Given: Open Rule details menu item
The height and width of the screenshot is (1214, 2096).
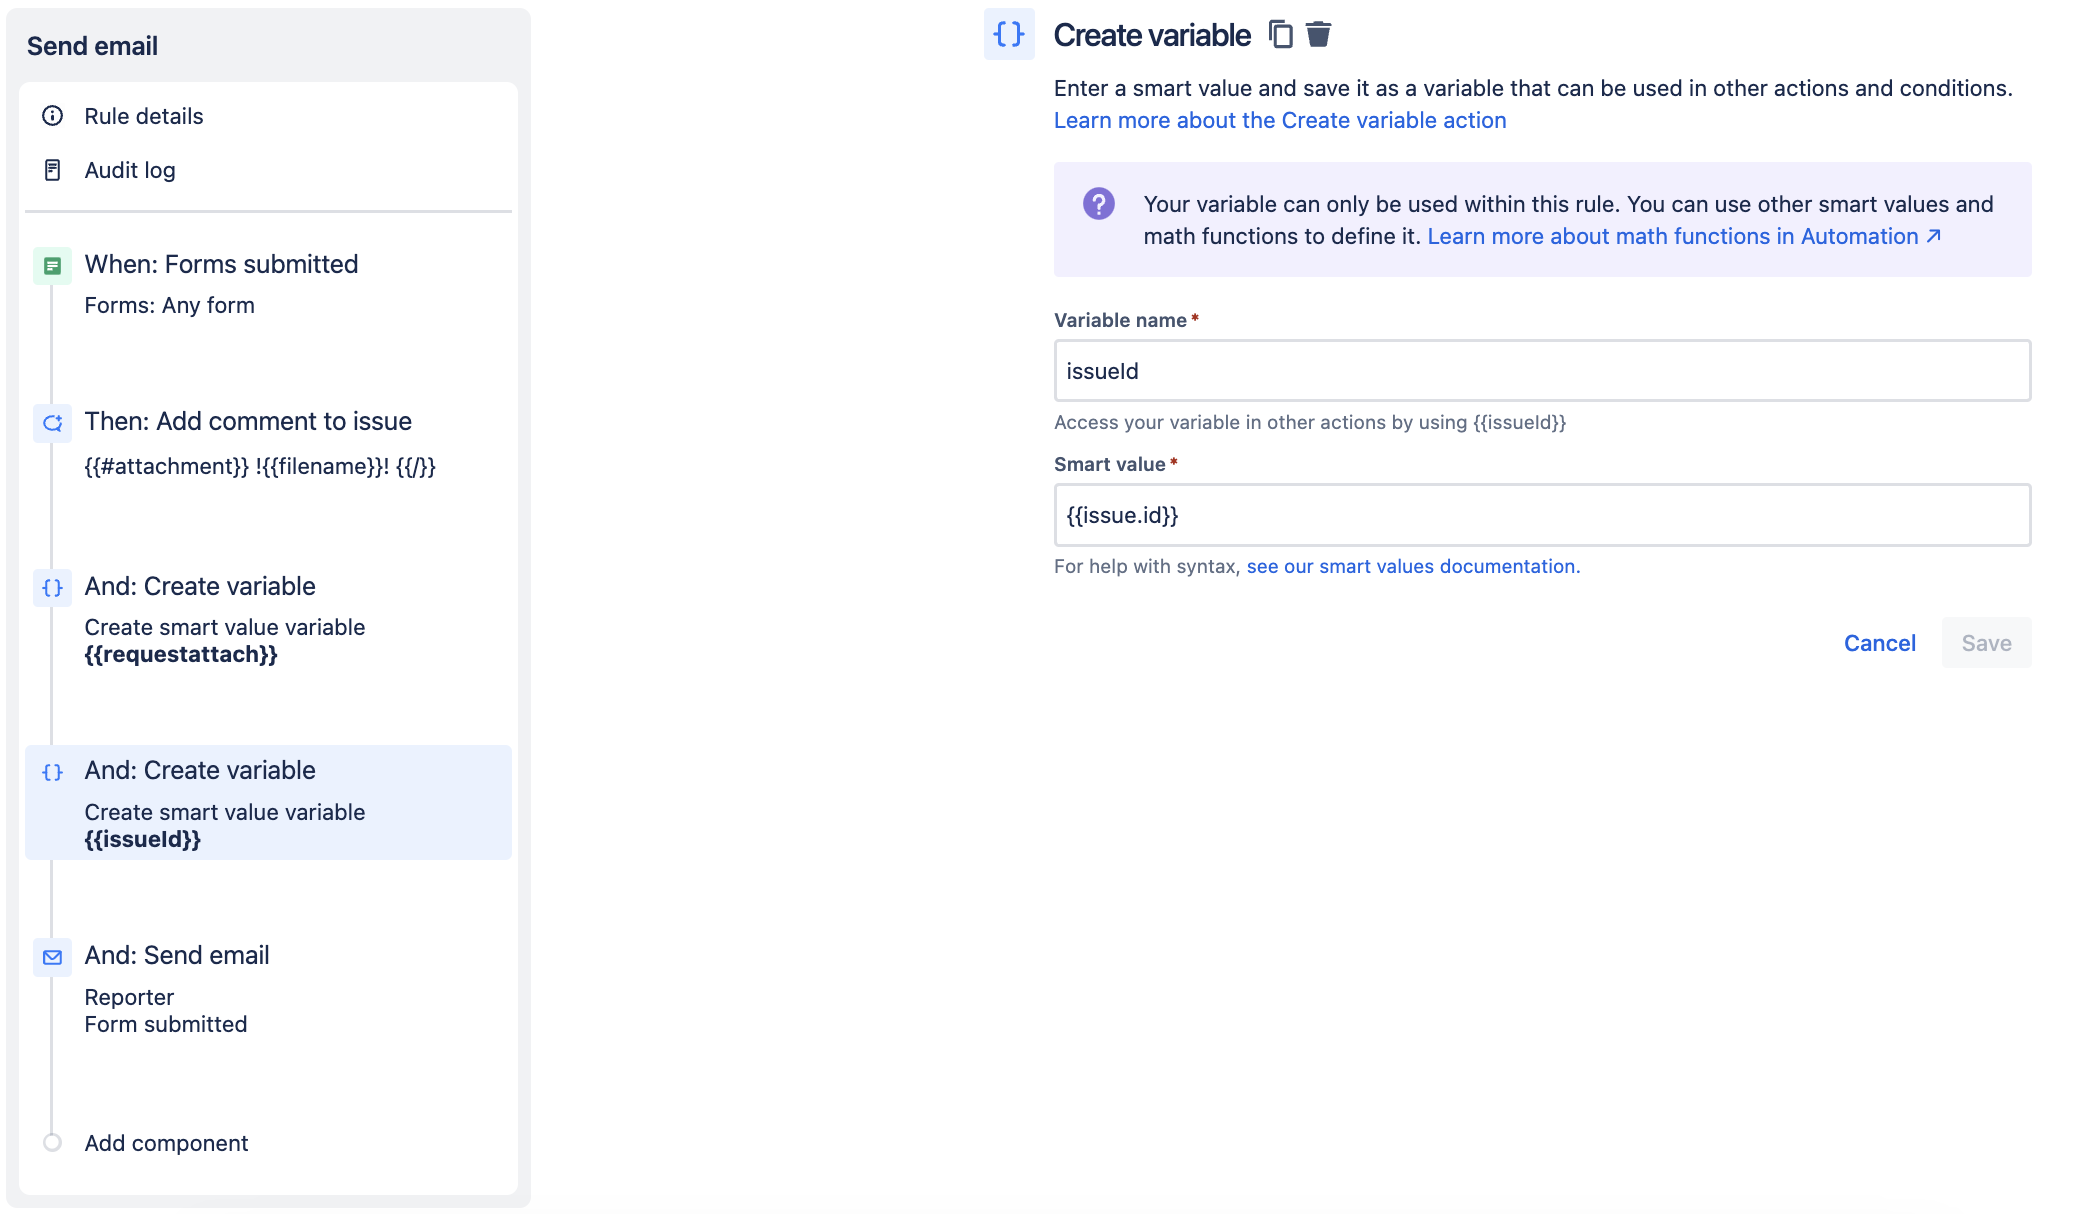Looking at the screenshot, I should click(x=144, y=116).
